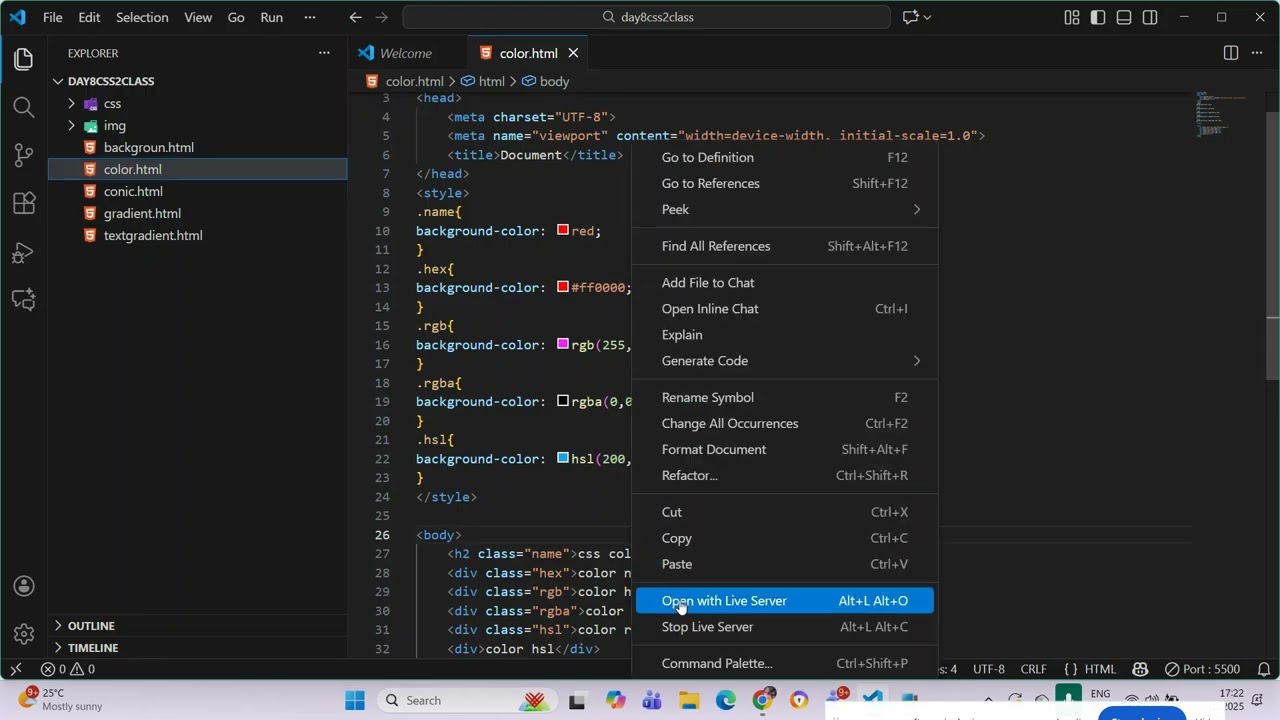This screenshot has height=720, width=1280.
Task: Go back with the navigation left arrow
Action: click(x=356, y=17)
